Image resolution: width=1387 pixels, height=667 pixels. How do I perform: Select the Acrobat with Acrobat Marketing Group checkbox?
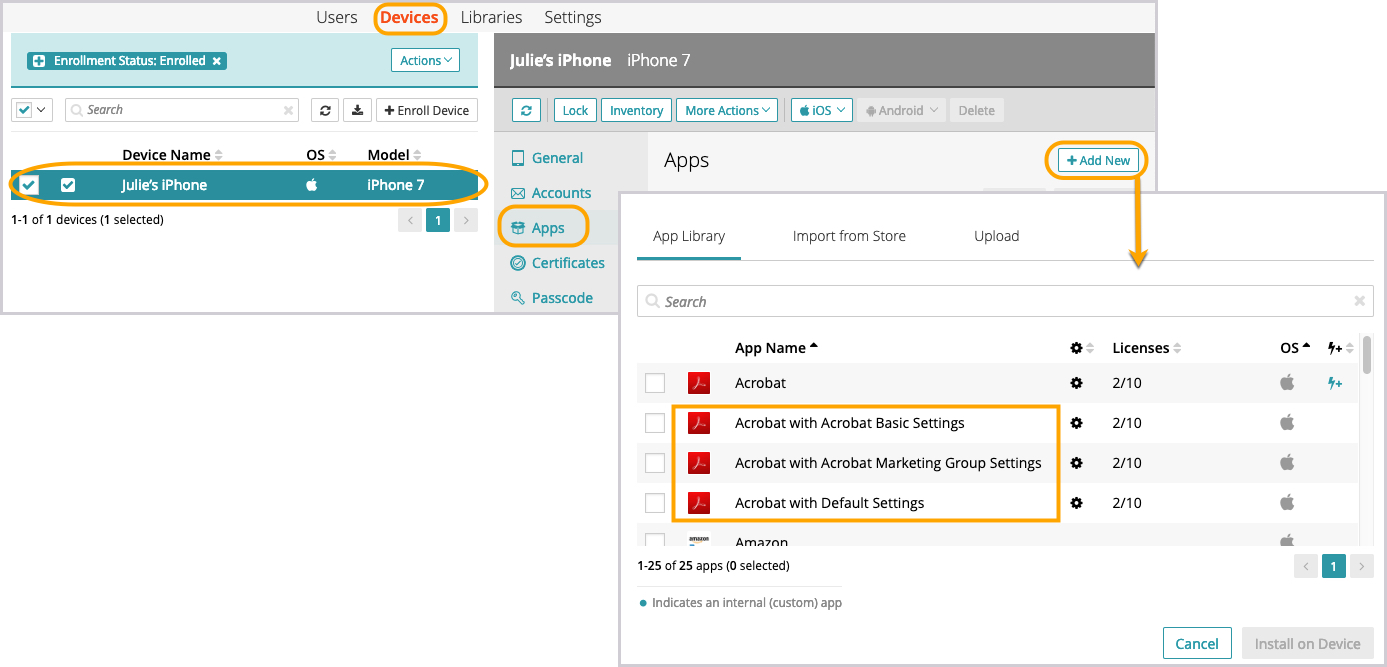coord(654,463)
